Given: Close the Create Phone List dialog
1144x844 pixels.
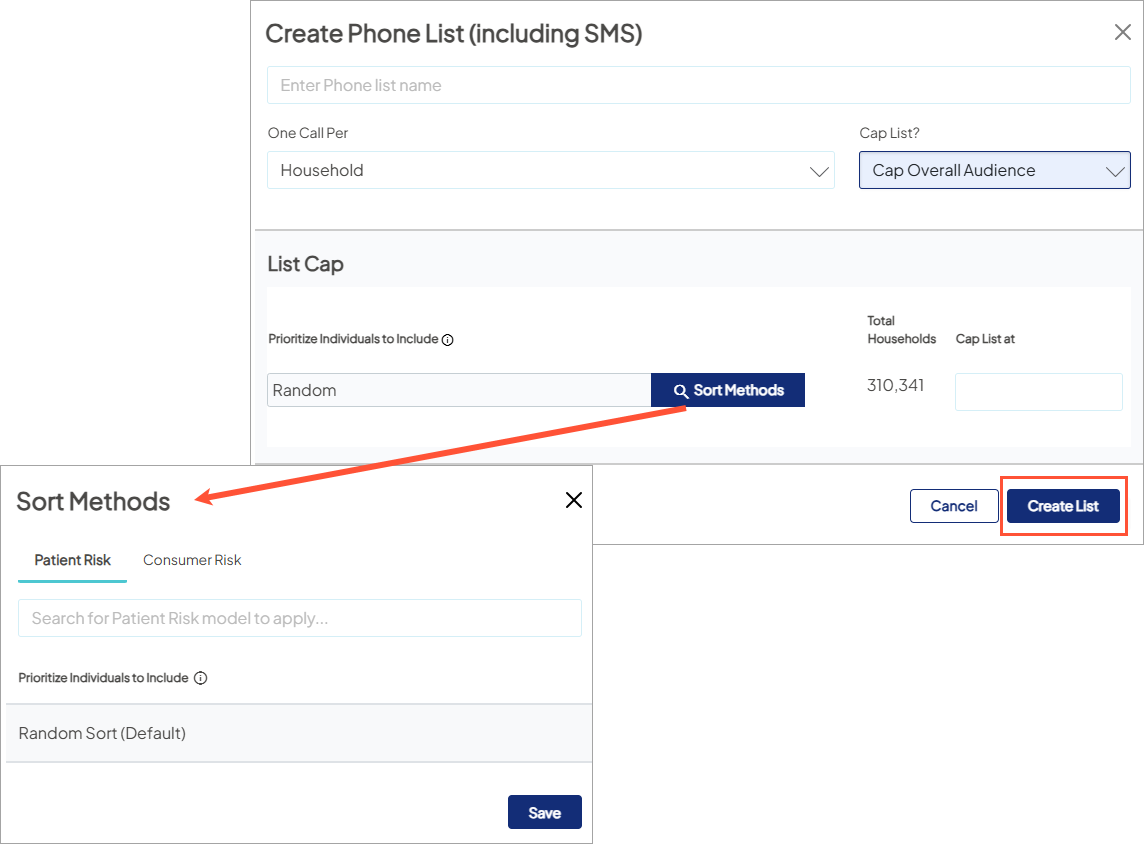Looking at the screenshot, I should [x=1121, y=32].
